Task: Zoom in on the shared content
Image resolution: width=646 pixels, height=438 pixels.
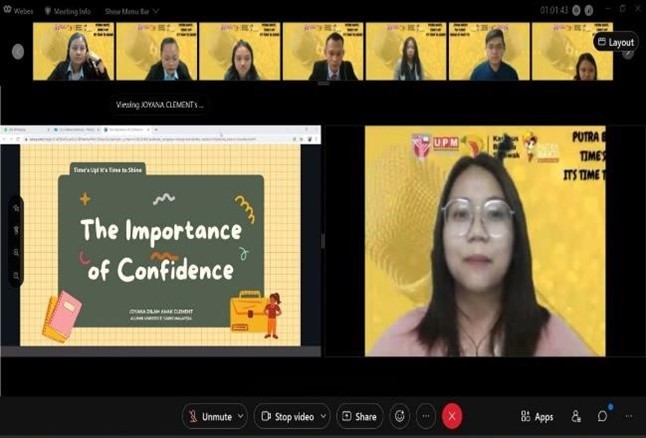Action: tap(16, 253)
